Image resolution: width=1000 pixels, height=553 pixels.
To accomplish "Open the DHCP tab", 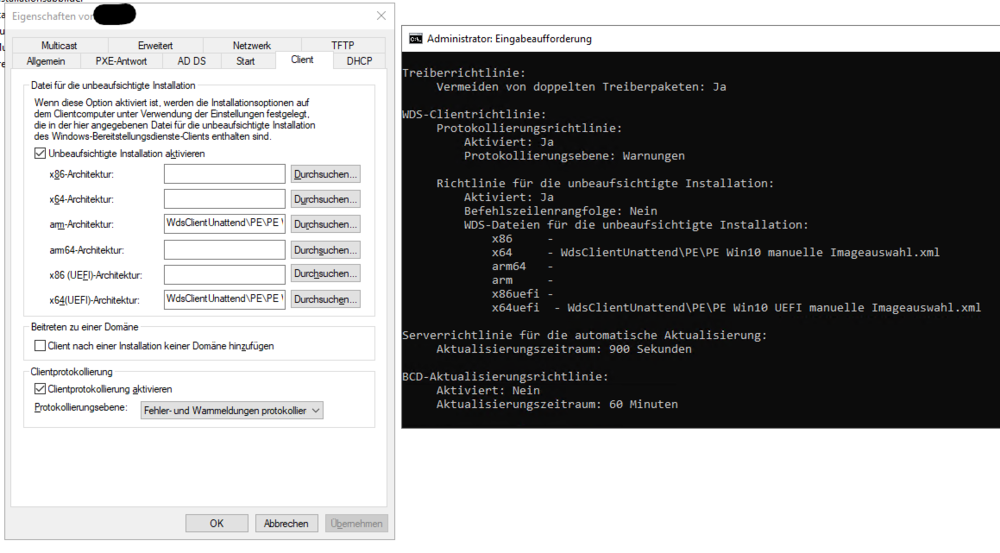I will click(359, 61).
